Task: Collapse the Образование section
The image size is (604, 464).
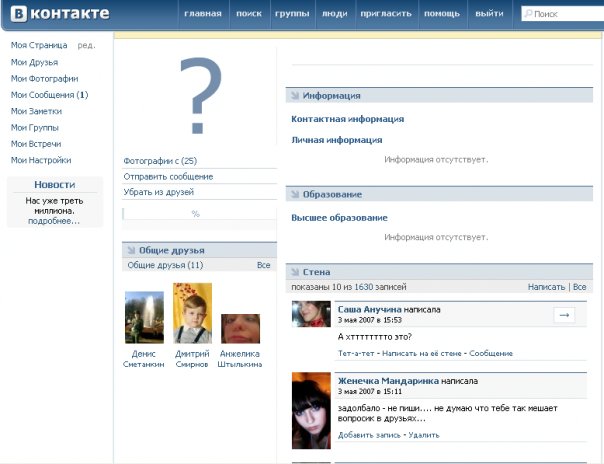Action: point(294,194)
